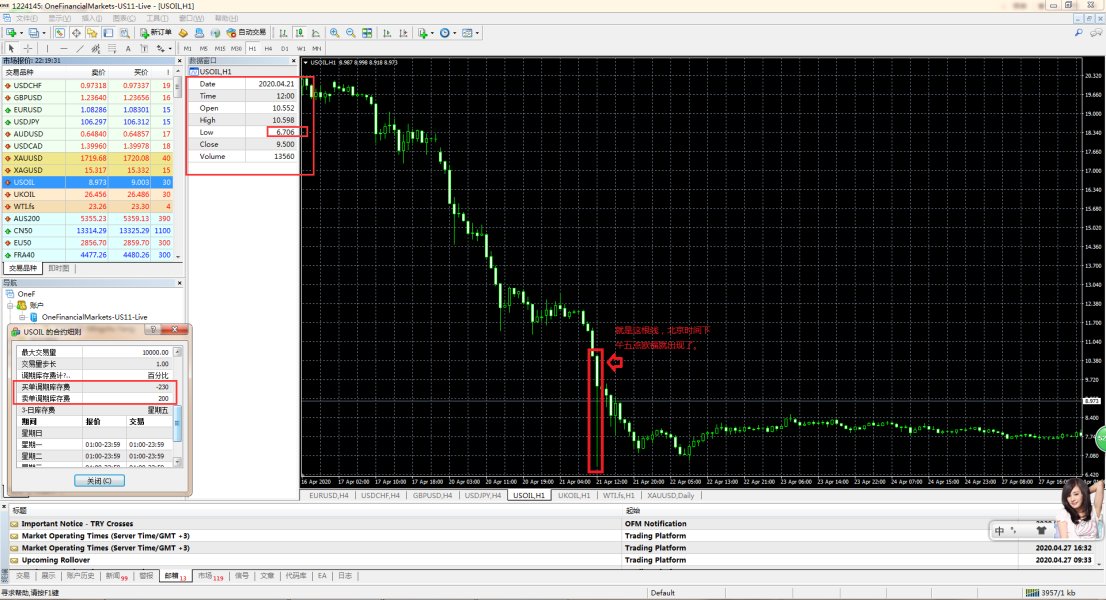This screenshot has height=600, width=1106.
Task: Expand the OneFinancialMarkets-US11-Live account node
Action: point(23,317)
